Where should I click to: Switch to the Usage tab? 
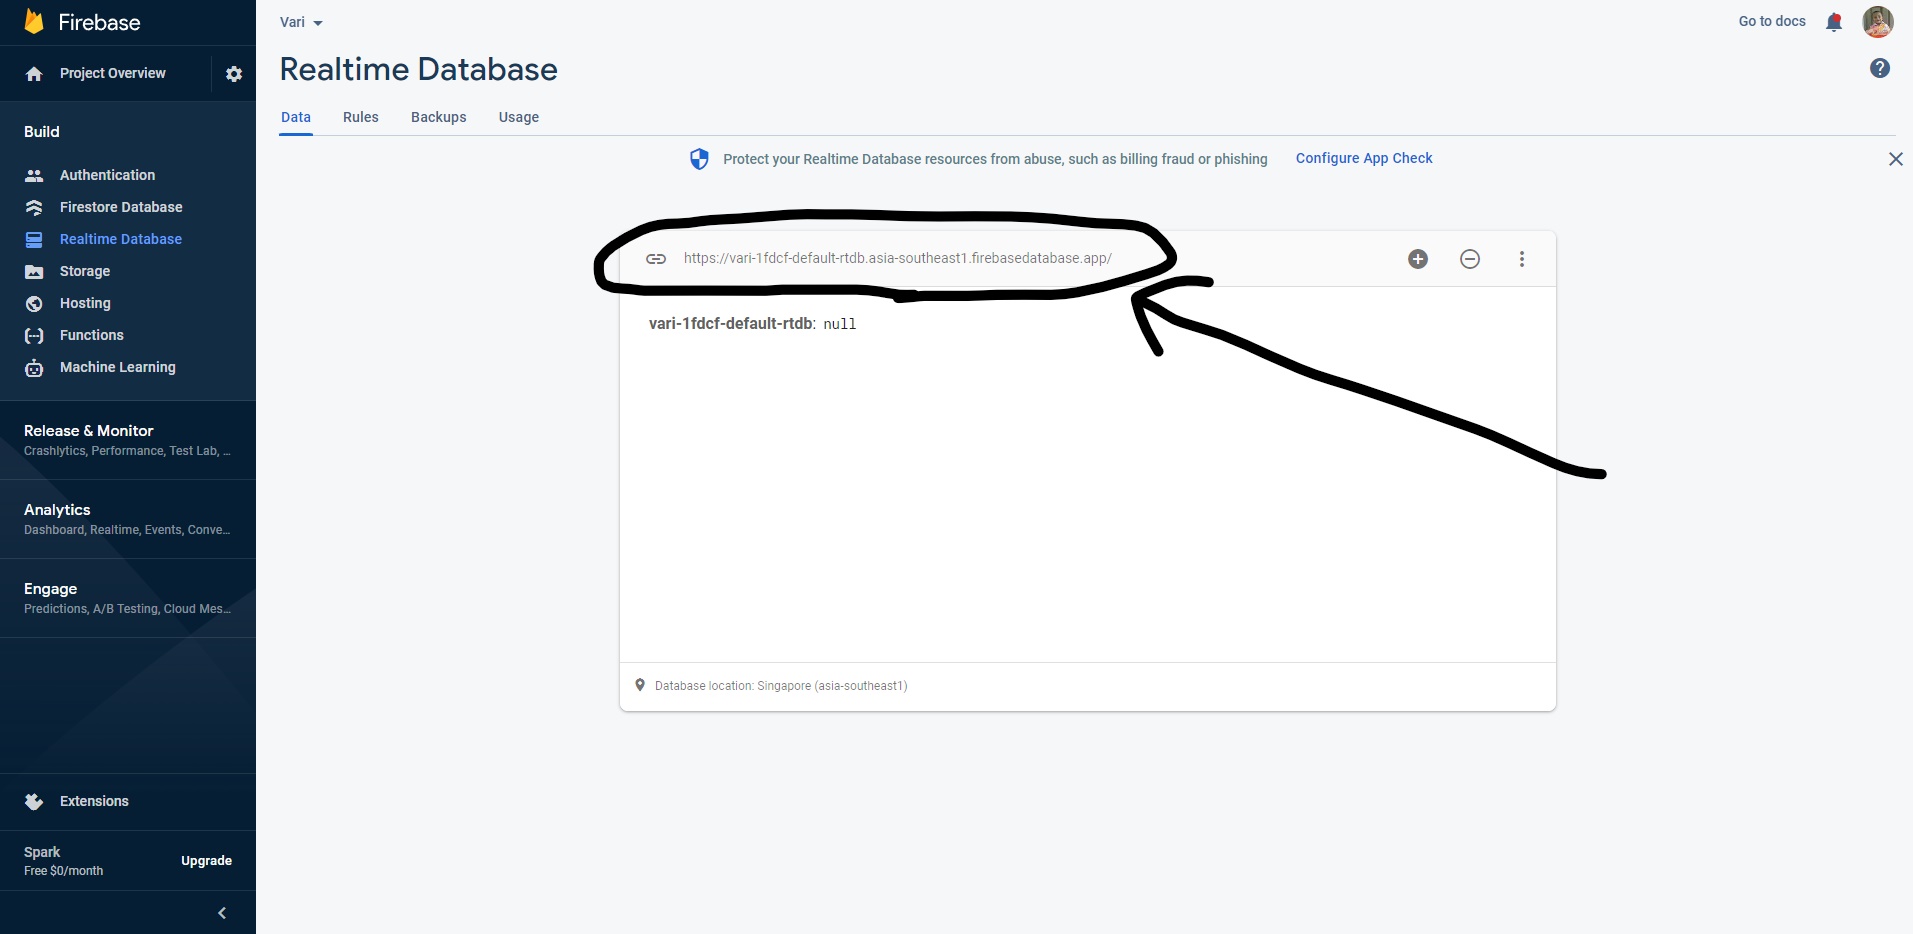click(519, 117)
